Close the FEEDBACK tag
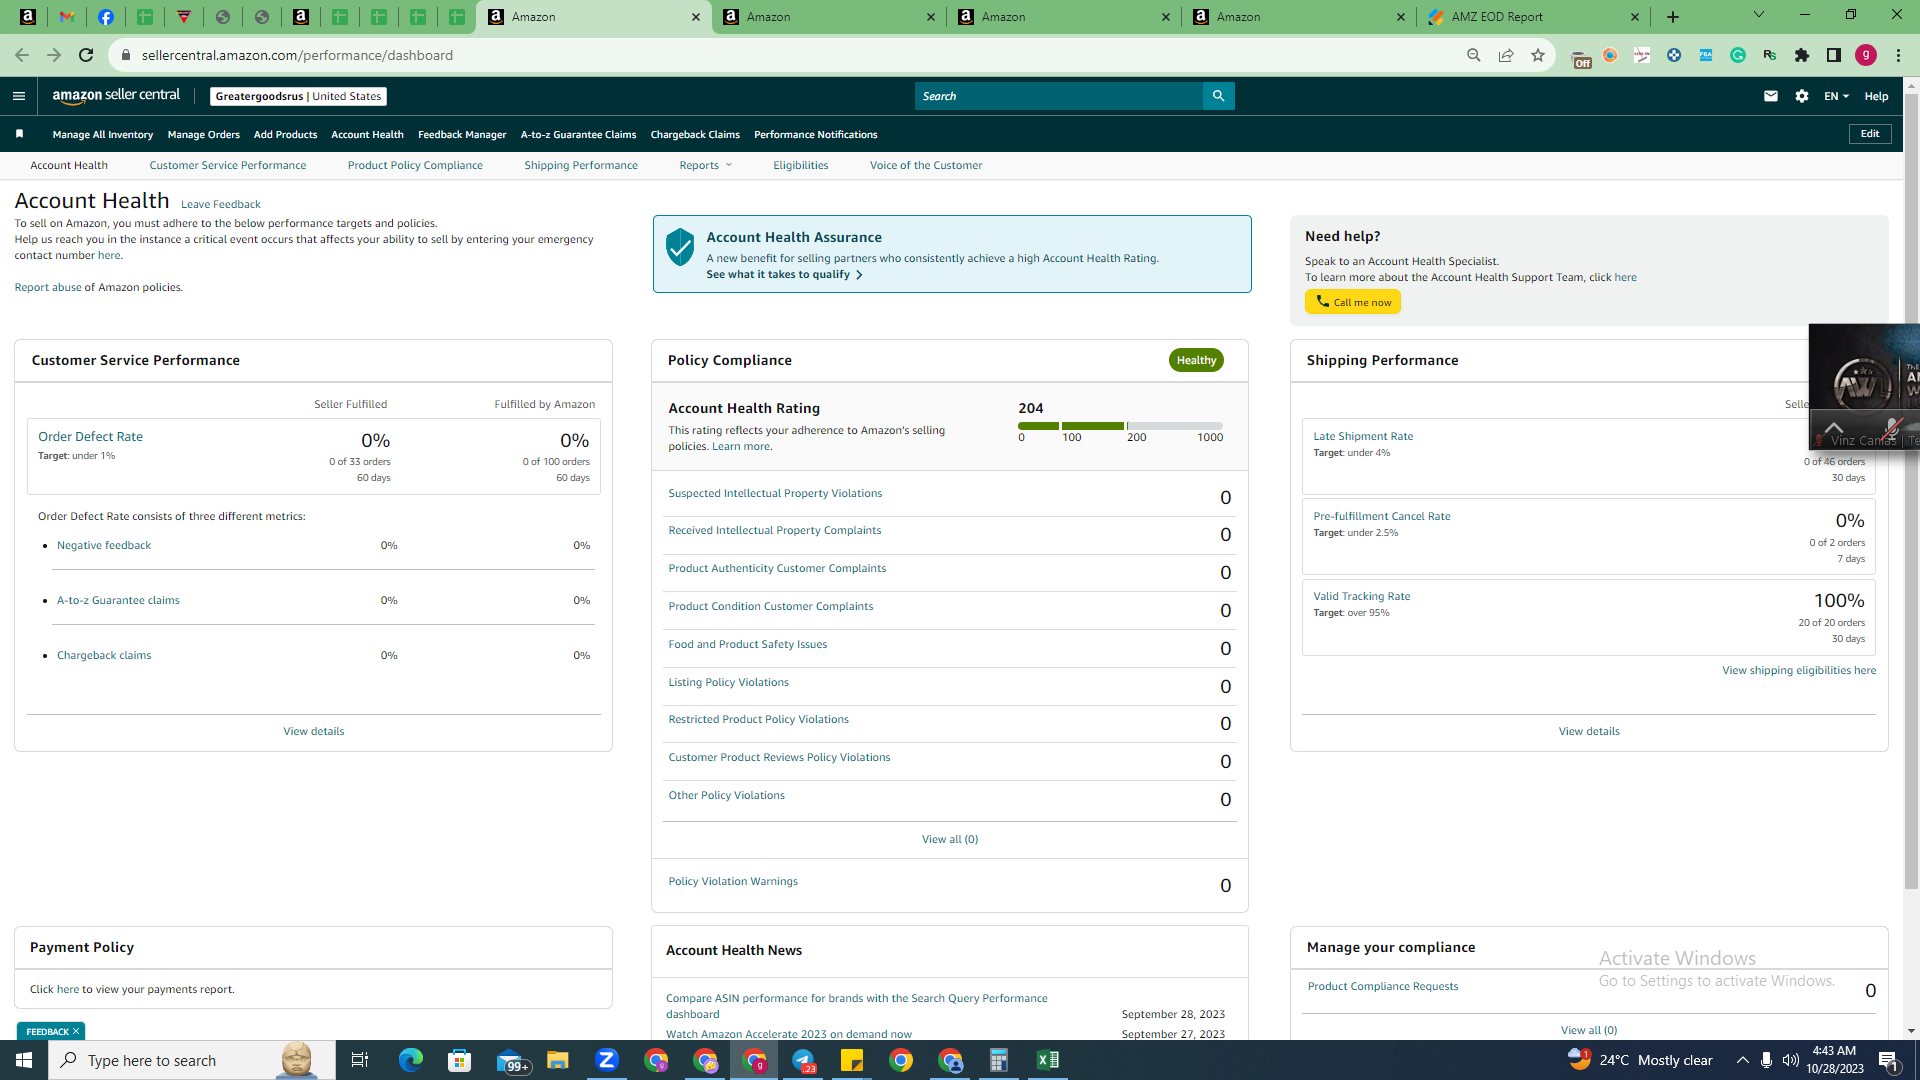 point(76,1031)
